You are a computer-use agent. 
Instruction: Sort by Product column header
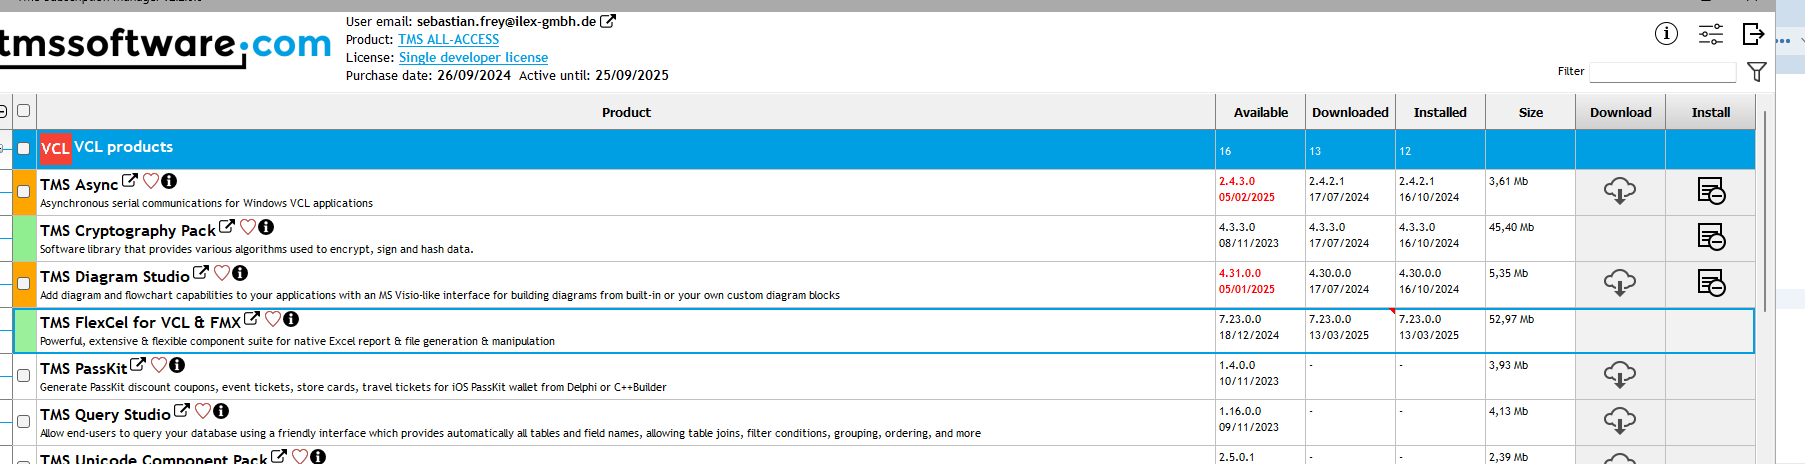click(626, 112)
